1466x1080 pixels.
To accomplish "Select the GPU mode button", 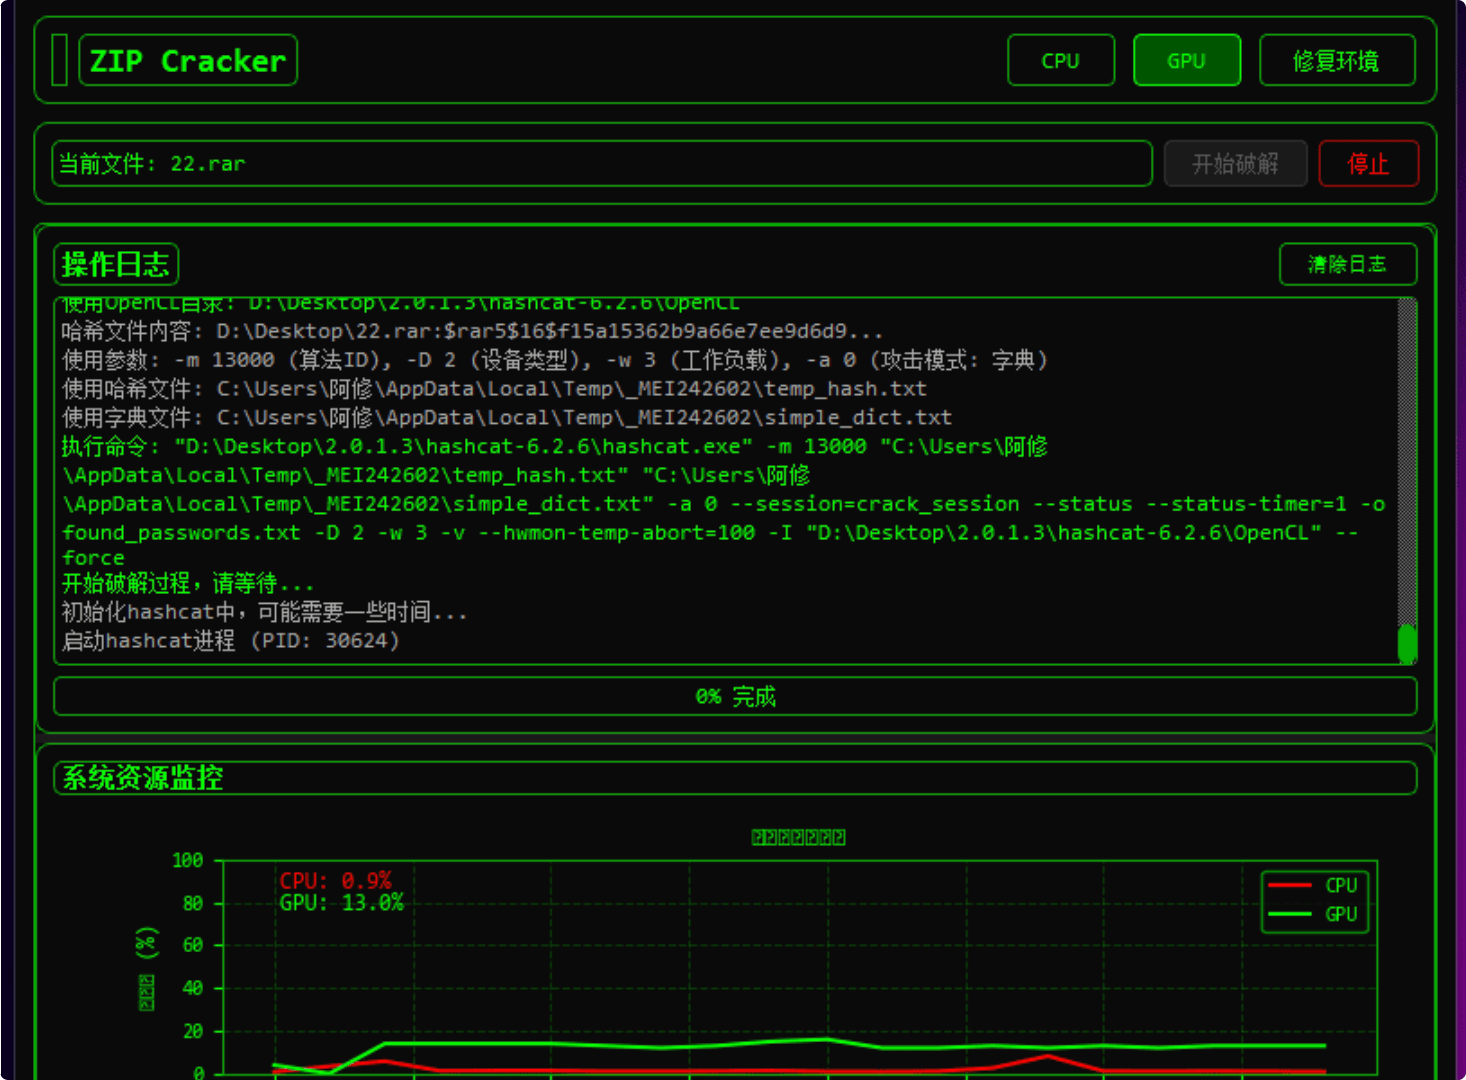I will (x=1186, y=60).
